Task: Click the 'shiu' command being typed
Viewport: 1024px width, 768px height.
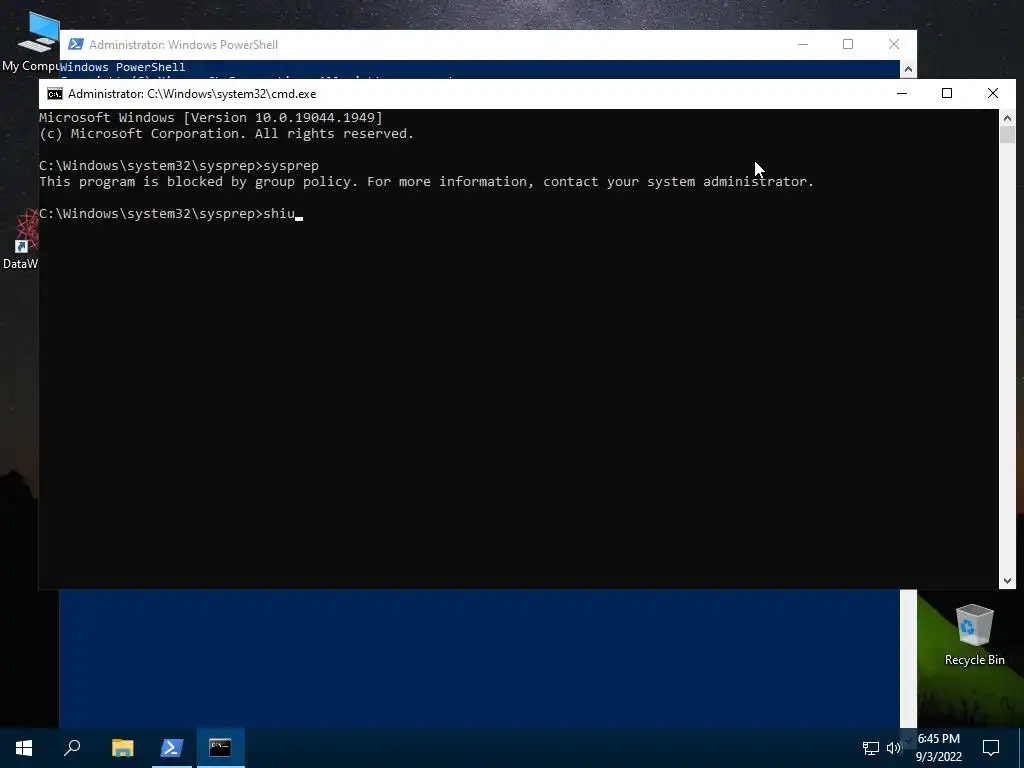Action: coord(279,214)
